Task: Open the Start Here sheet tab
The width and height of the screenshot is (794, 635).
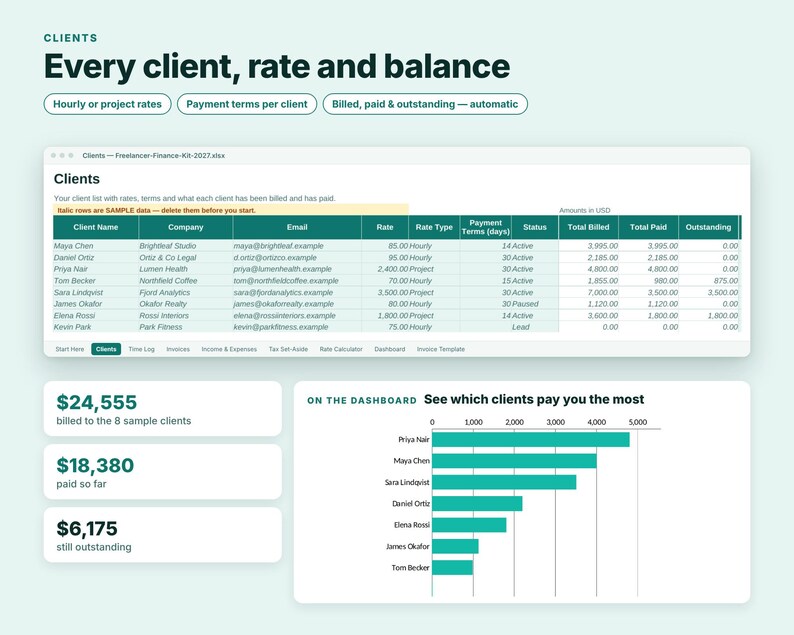Action: 69,349
